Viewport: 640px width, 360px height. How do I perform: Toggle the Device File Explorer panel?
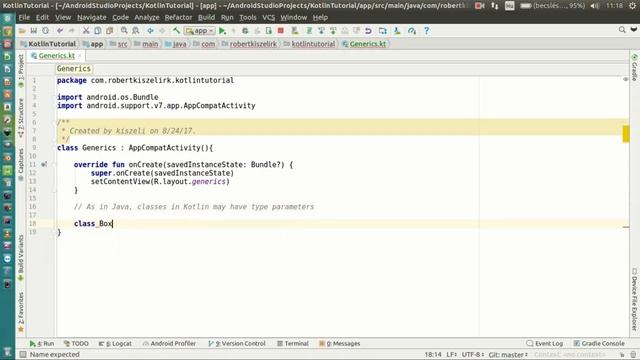pos(635,299)
